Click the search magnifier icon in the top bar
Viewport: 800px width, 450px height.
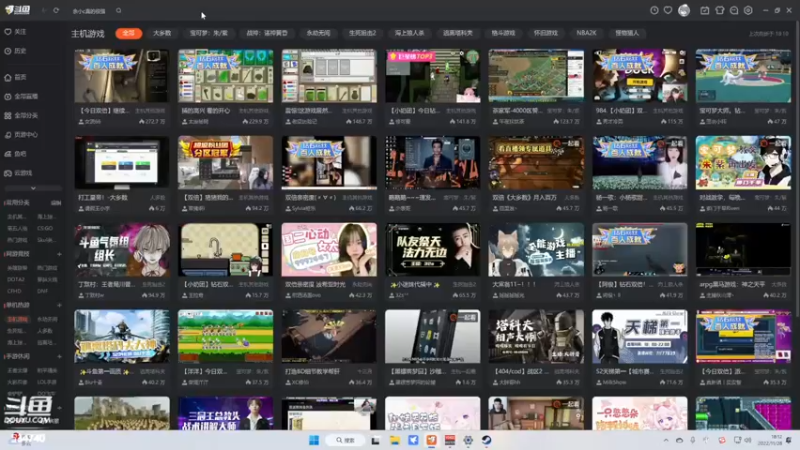[x=118, y=10]
